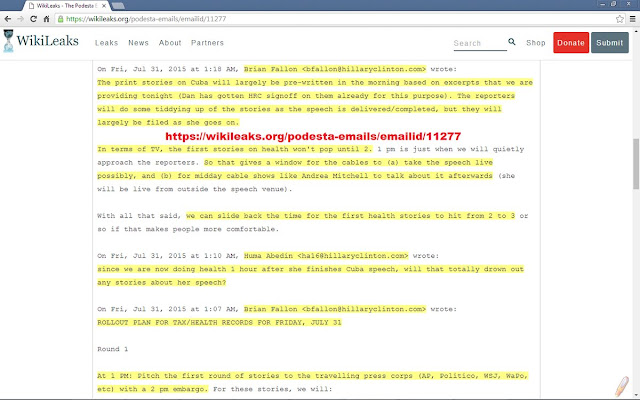Click 'On Fri, Jul 31, 2015 at 1:10 AM' text
The image size is (640, 400).
(x=168, y=256)
